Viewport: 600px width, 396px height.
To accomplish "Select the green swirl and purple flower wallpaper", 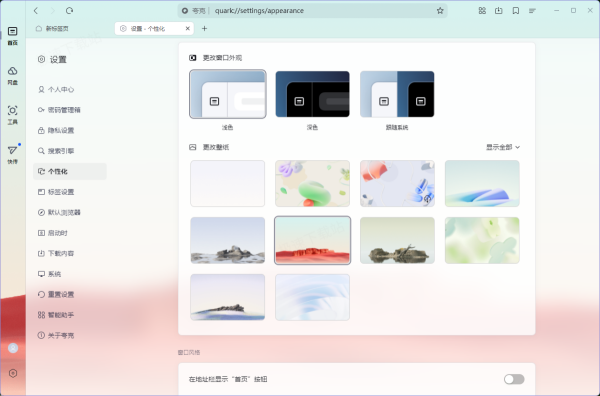I will pyautogui.click(x=312, y=184).
